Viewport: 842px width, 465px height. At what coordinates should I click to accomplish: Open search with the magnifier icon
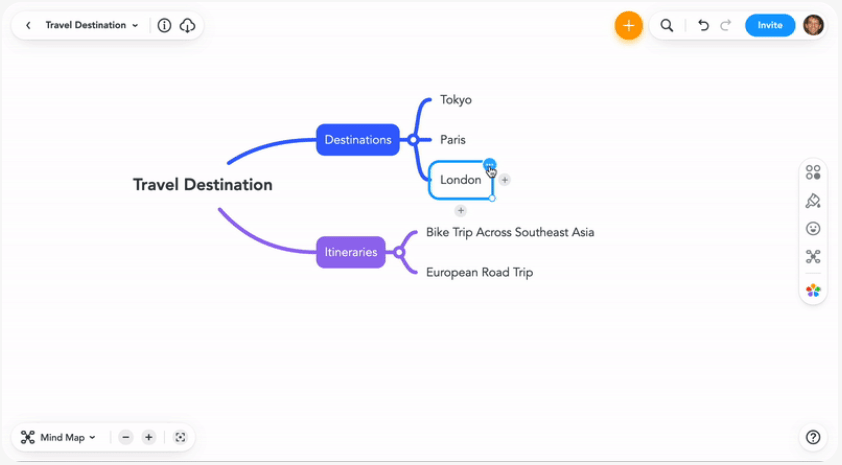point(666,25)
